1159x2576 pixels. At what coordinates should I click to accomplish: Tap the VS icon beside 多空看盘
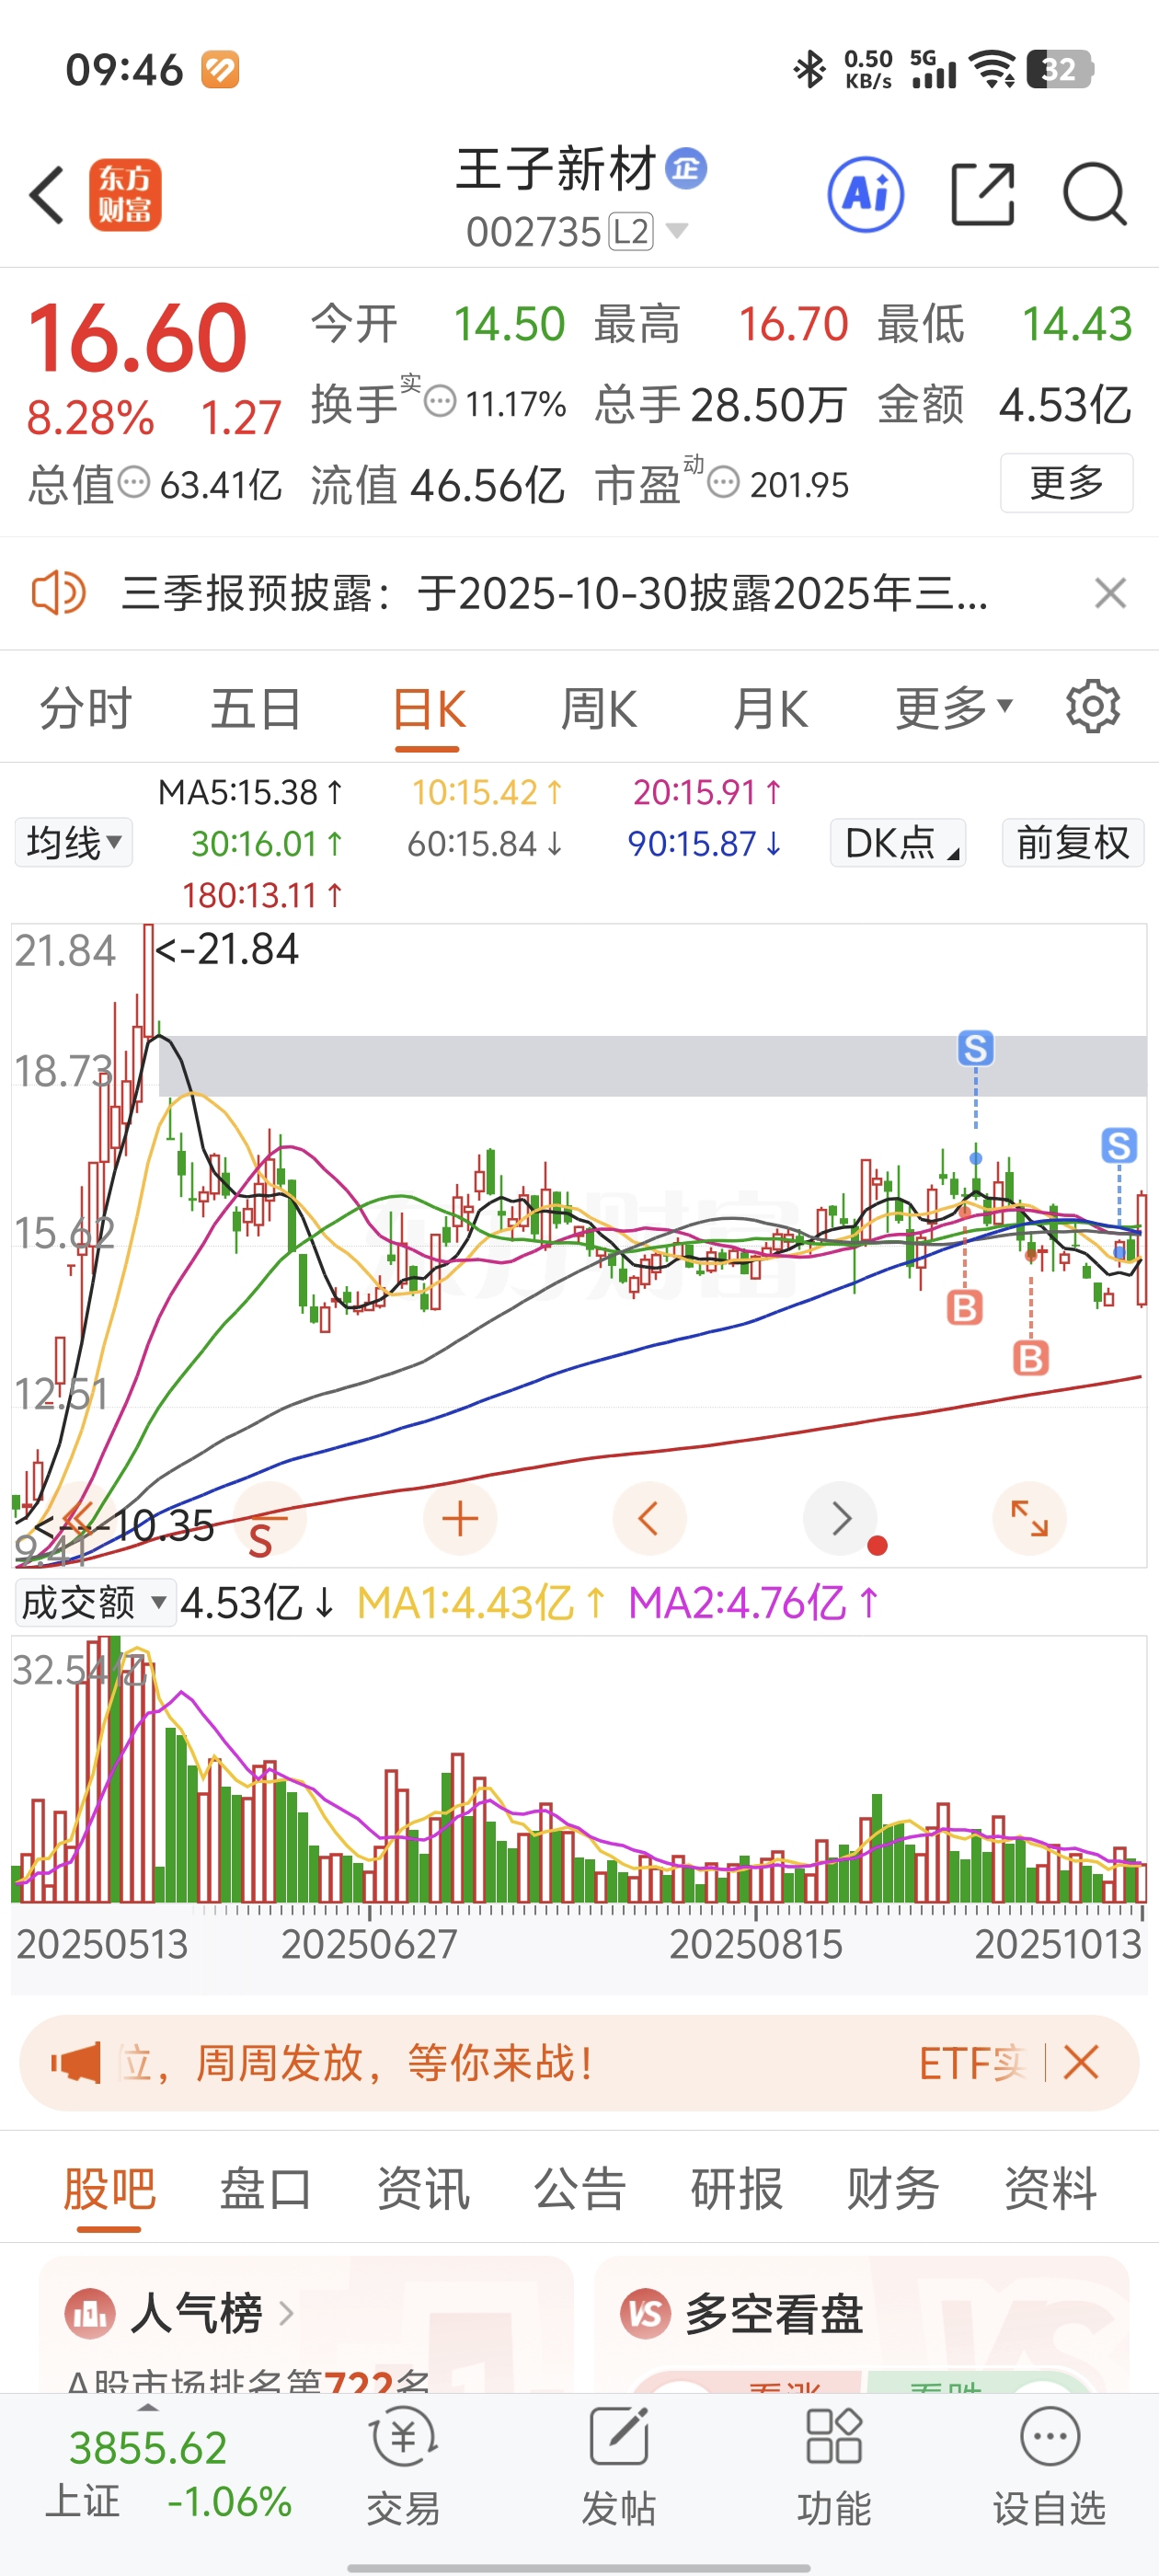click(645, 2313)
